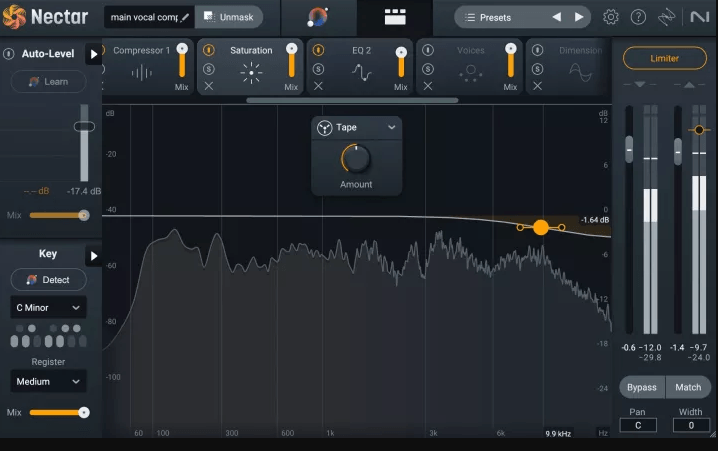Solo the Dimension module
The height and width of the screenshot is (451, 718).
pos(538,69)
